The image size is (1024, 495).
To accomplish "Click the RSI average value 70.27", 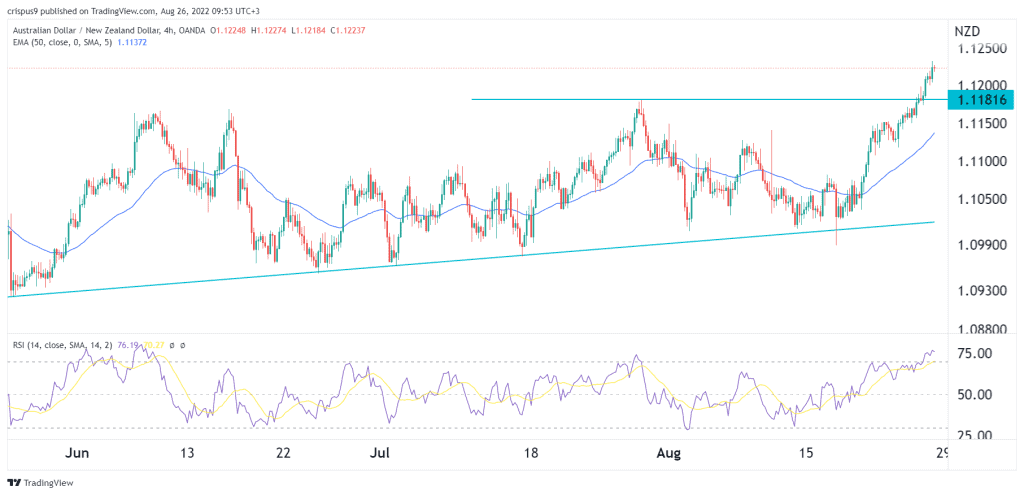I will click(x=152, y=344).
